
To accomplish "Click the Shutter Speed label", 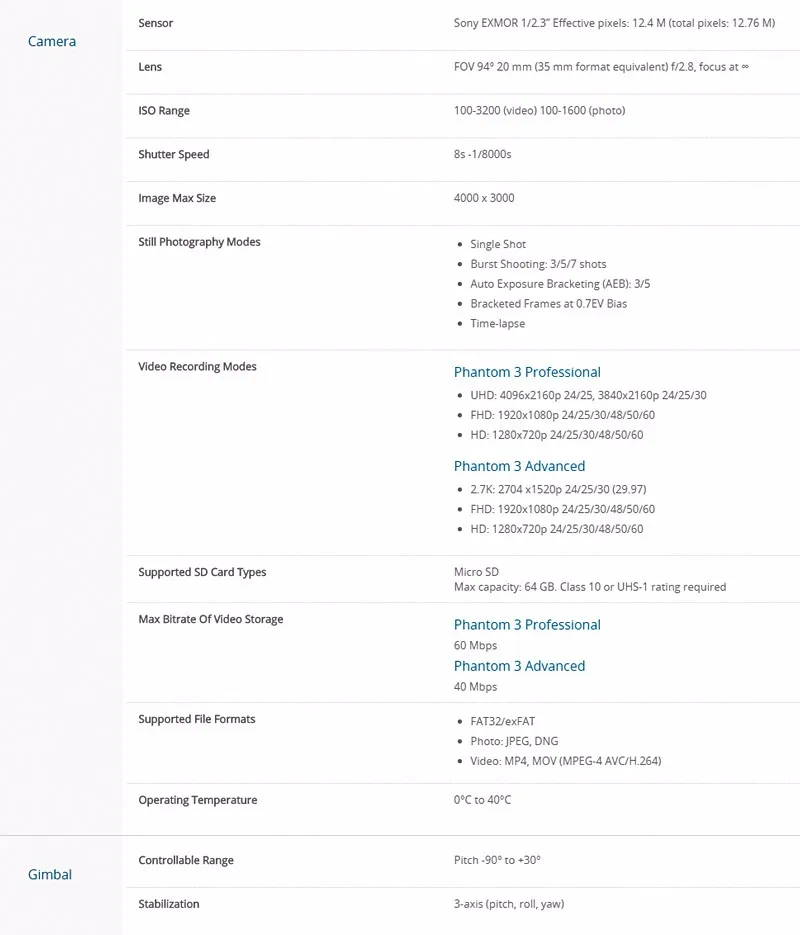I will tap(174, 155).
